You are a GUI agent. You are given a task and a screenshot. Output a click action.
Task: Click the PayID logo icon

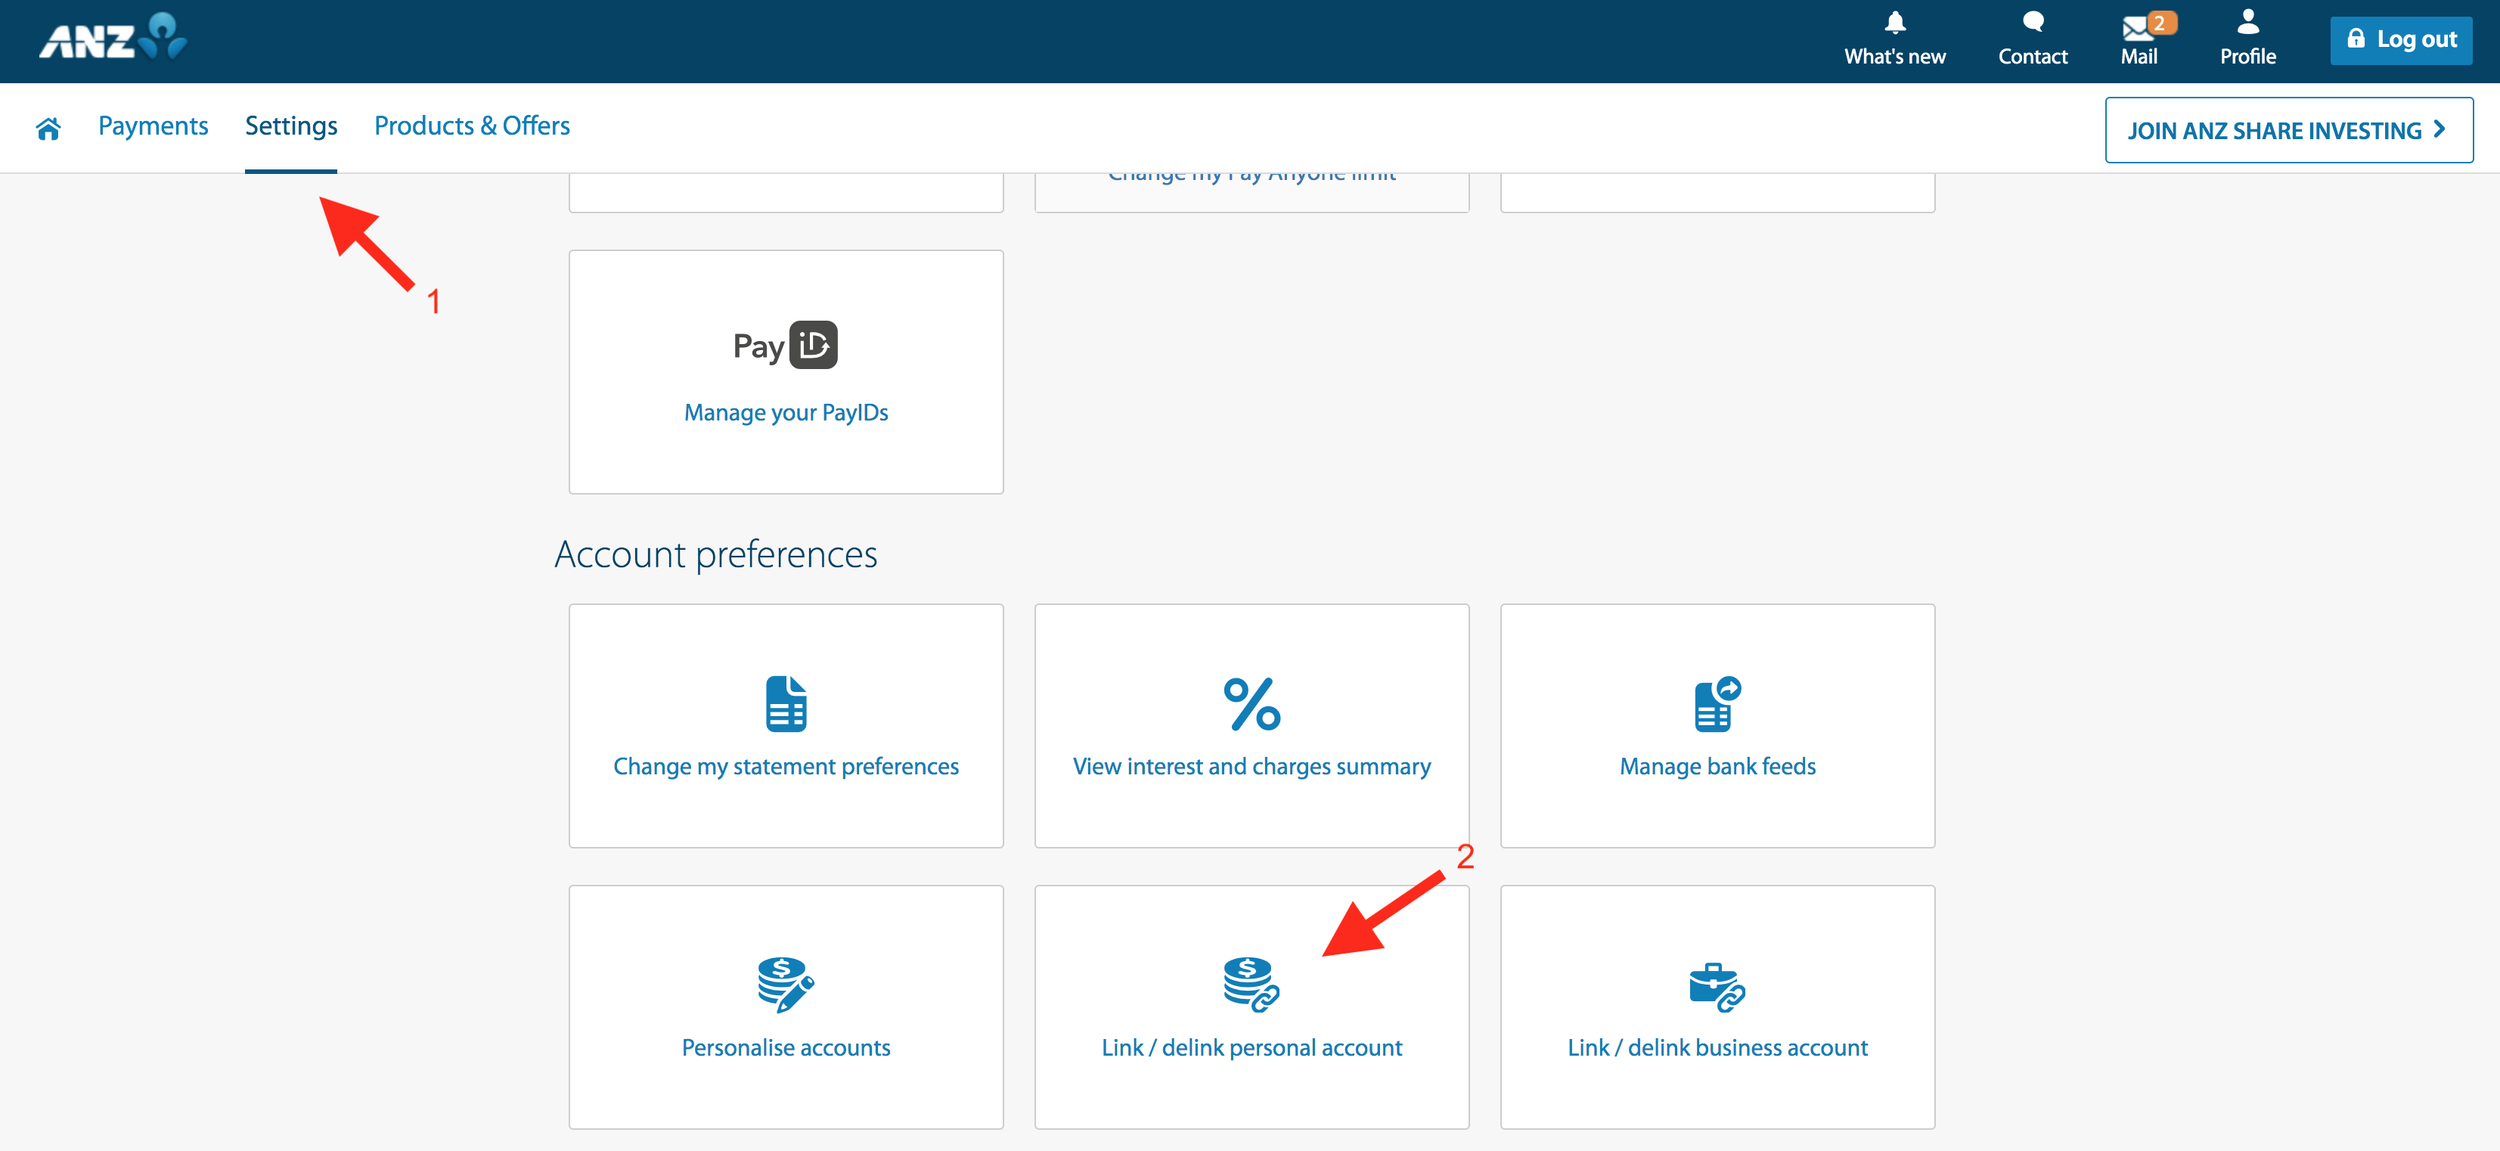[x=786, y=344]
